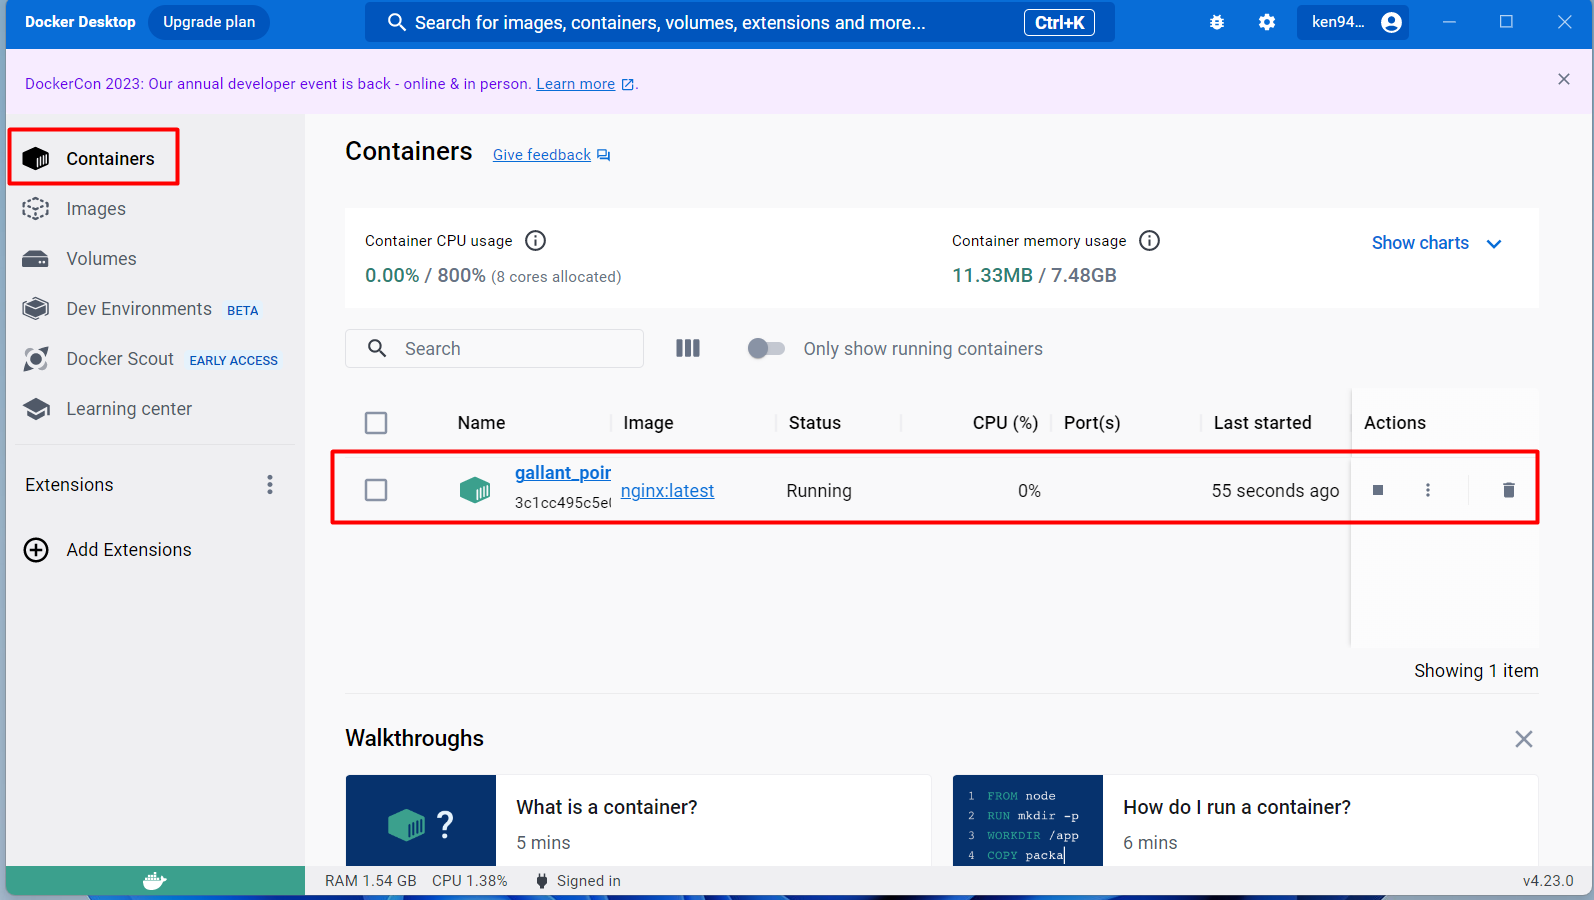Open the How do I run a container walkthrough
The image size is (1594, 900).
tap(1245, 820)
